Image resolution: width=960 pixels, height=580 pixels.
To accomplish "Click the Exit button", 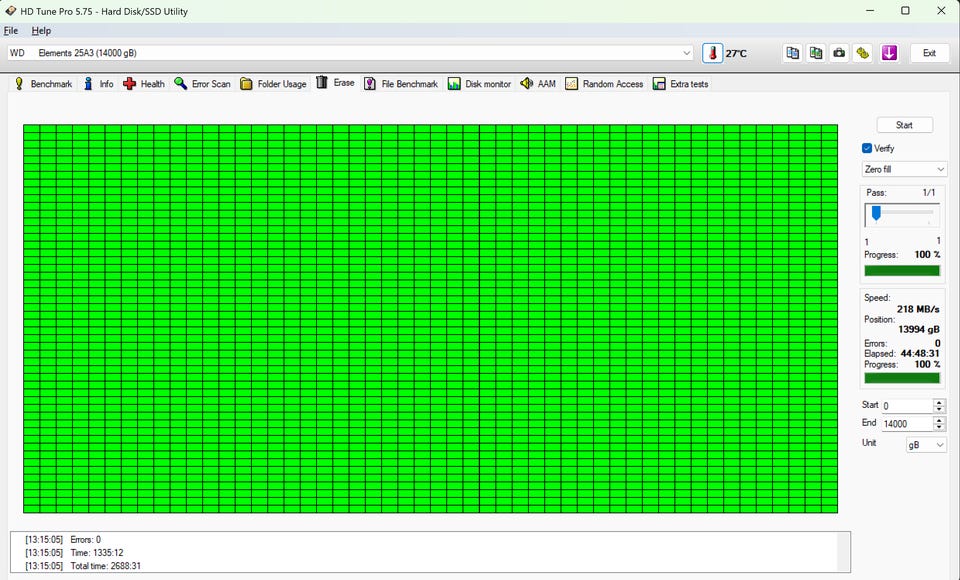I will click(929, 53).
